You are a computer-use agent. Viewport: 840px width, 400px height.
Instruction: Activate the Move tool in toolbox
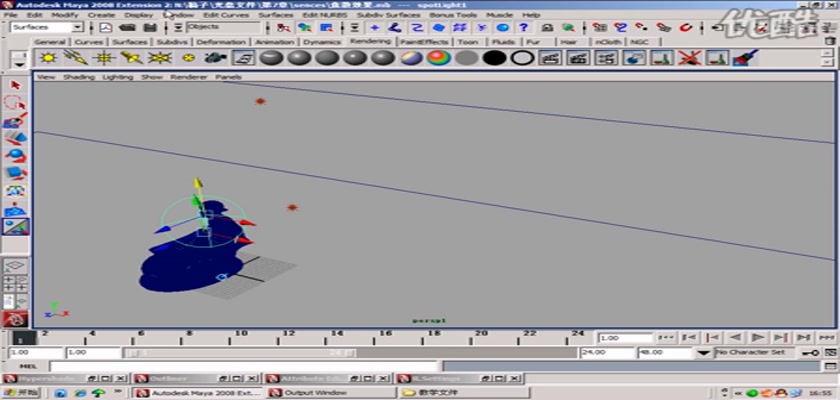click(x=16, y=138)
